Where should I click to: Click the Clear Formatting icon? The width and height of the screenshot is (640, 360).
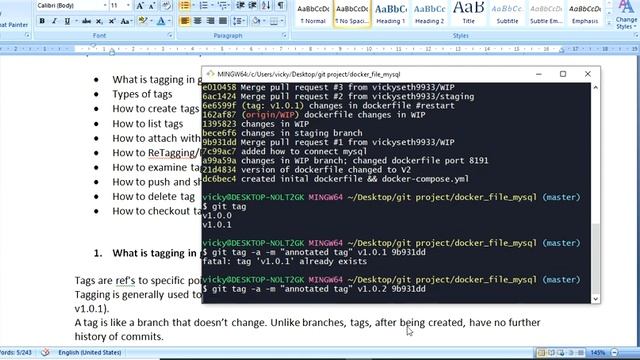(166, 6)
